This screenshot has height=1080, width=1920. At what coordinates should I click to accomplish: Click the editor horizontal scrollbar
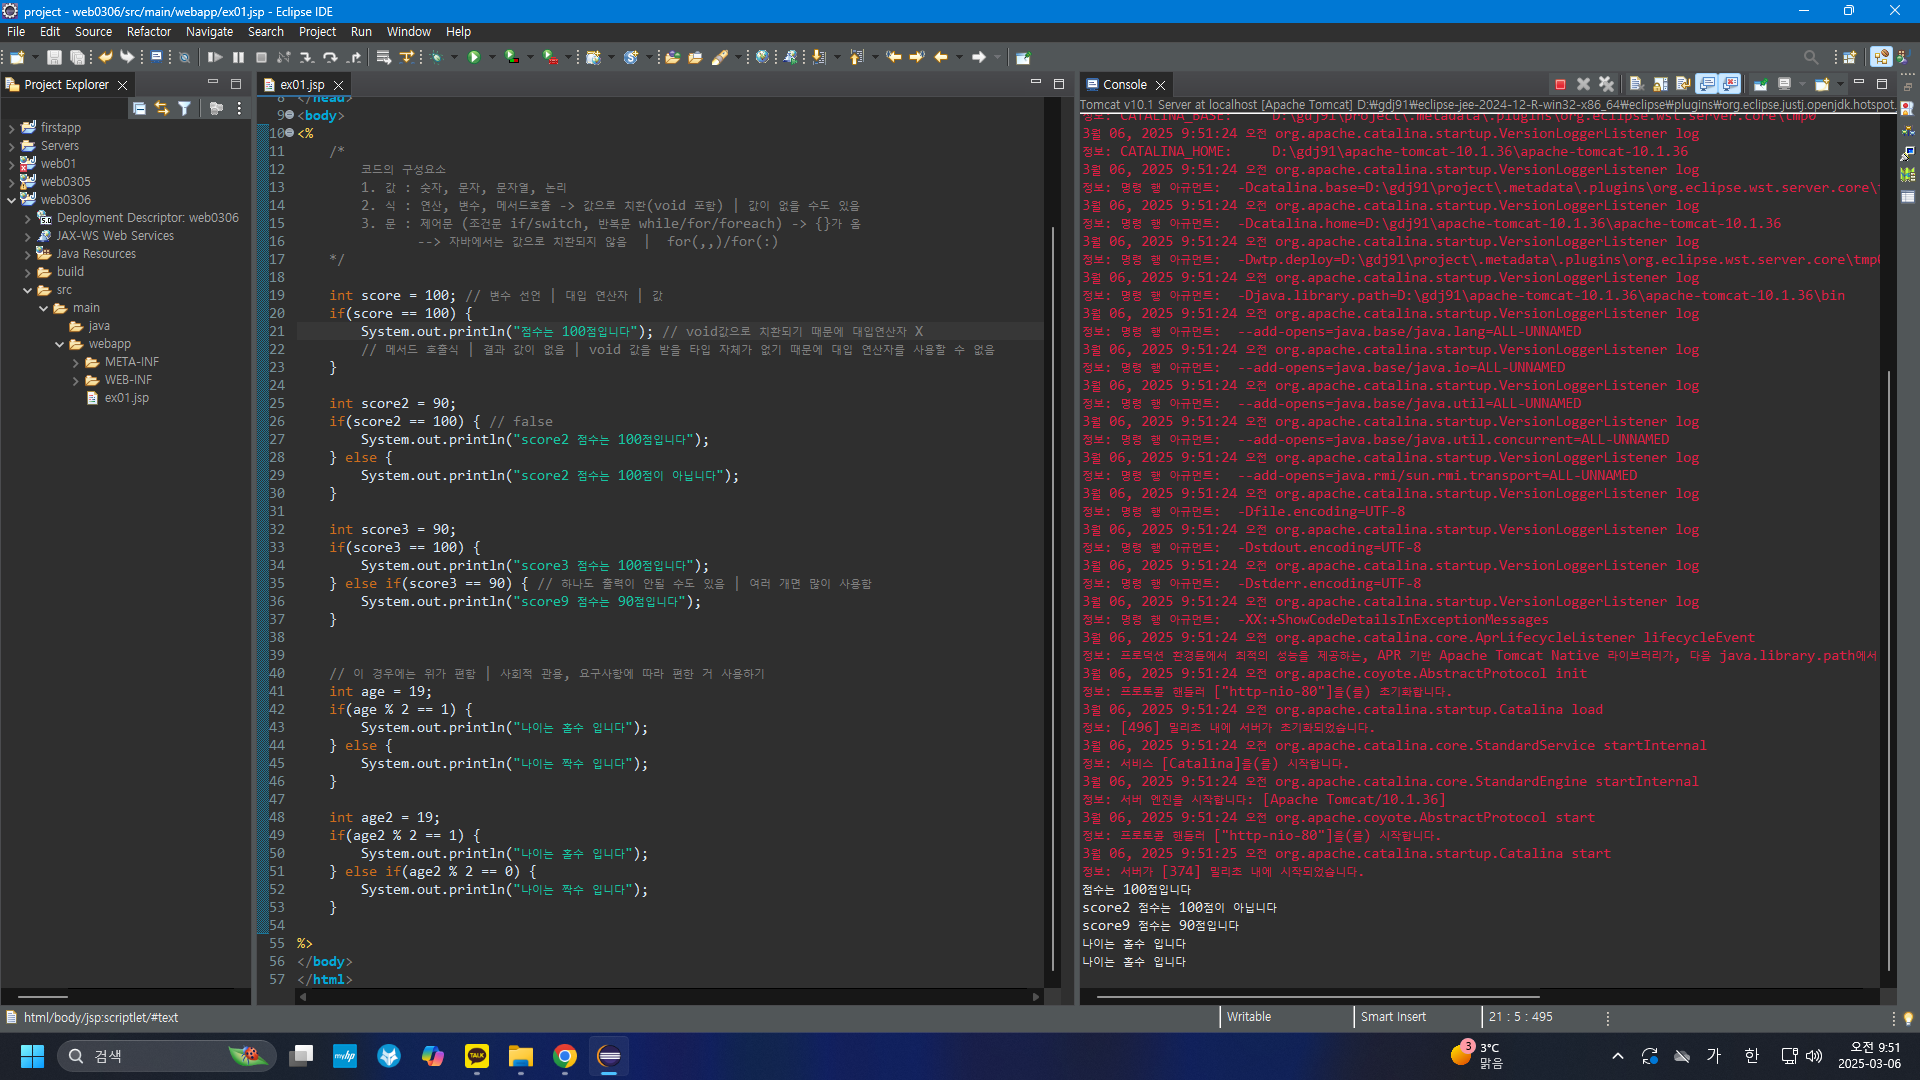tap(668, 997)
